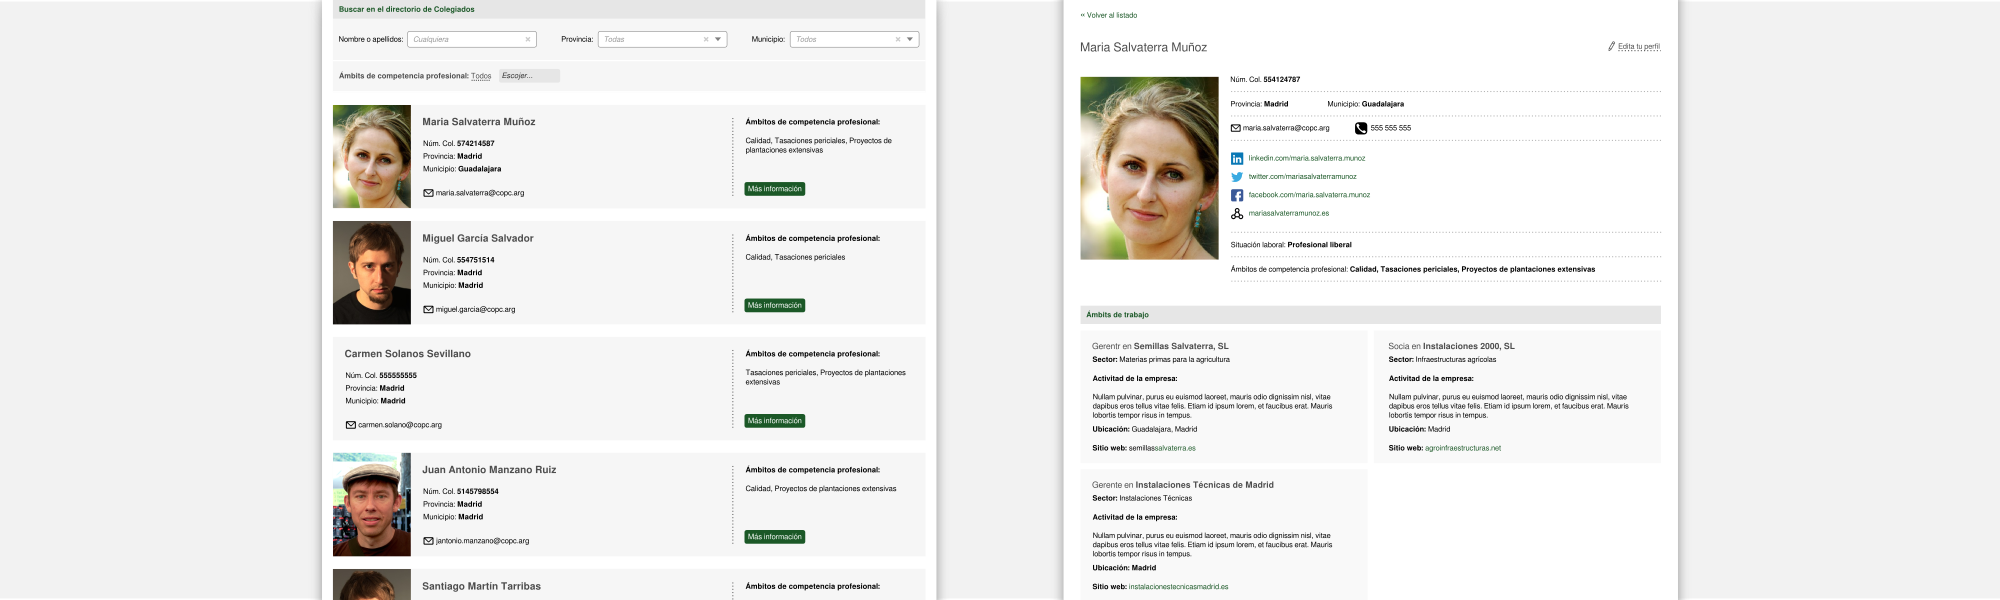The width and height of the screenshot is (2000, 600).
Task: Focus the Nombre o apellidos search field
Action: click(x=472, y=40)
